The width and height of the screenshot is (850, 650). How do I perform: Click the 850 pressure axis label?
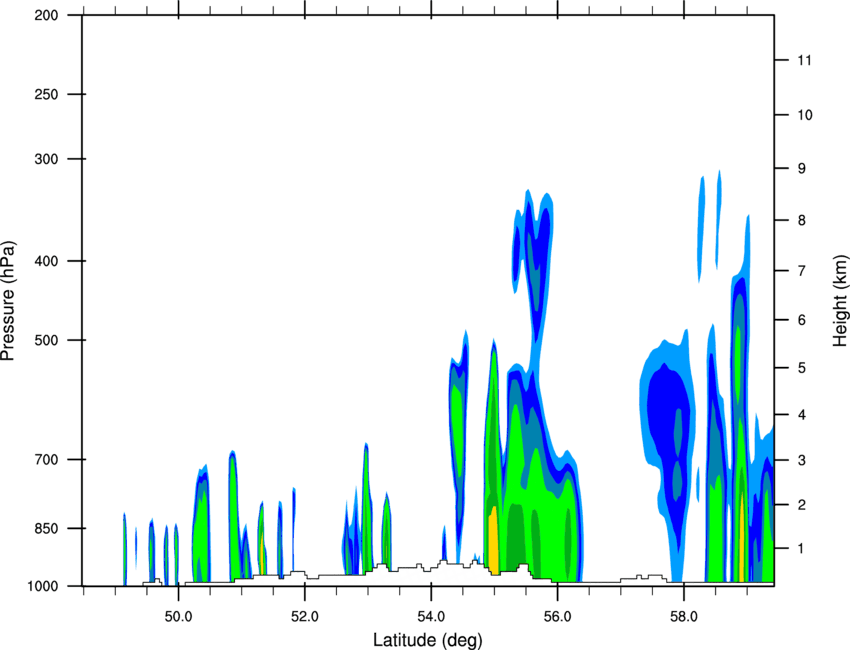click(46, 528)
